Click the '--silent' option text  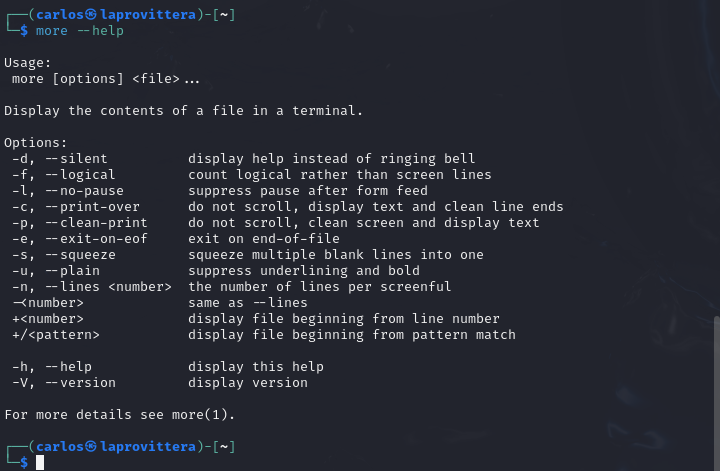coord(76,159)
